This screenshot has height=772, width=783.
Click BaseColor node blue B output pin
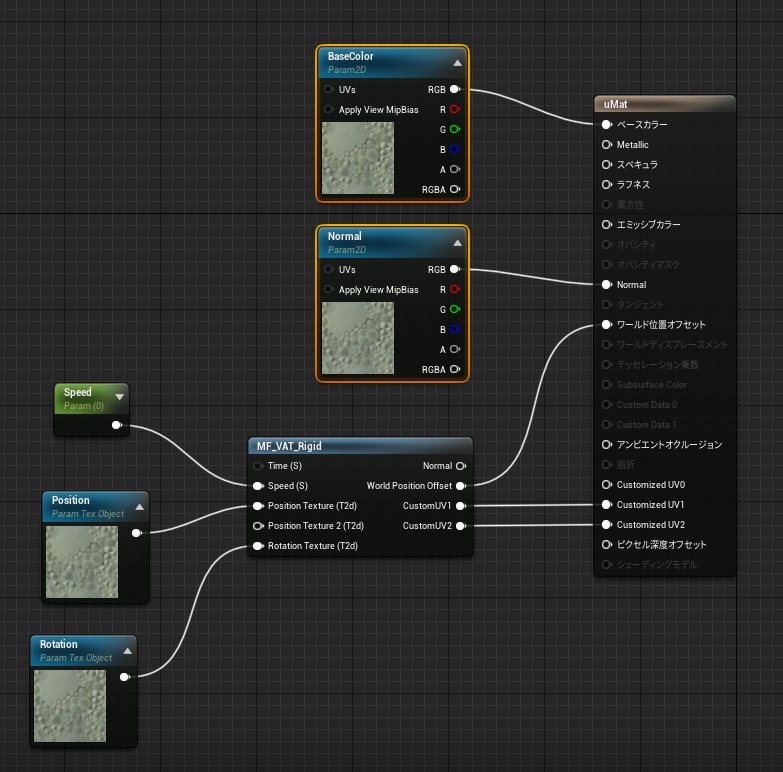(455, 149)
